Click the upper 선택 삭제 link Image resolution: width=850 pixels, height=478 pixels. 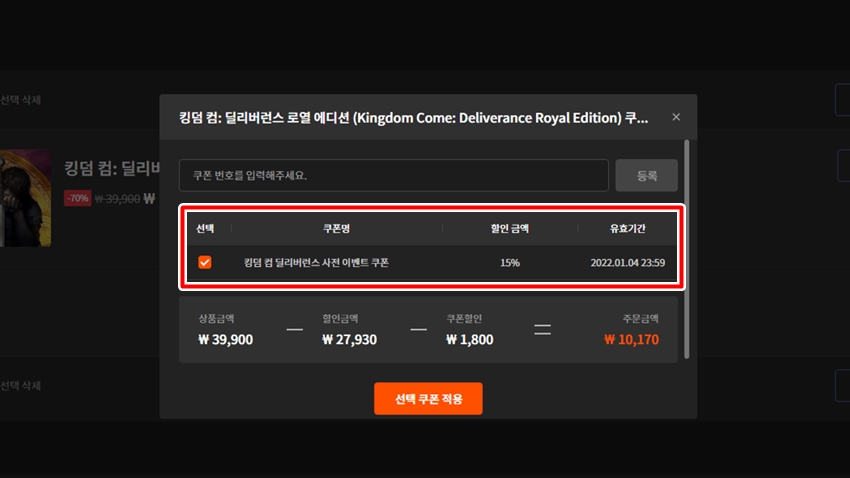pyautogui.click(x=21, y=100)
